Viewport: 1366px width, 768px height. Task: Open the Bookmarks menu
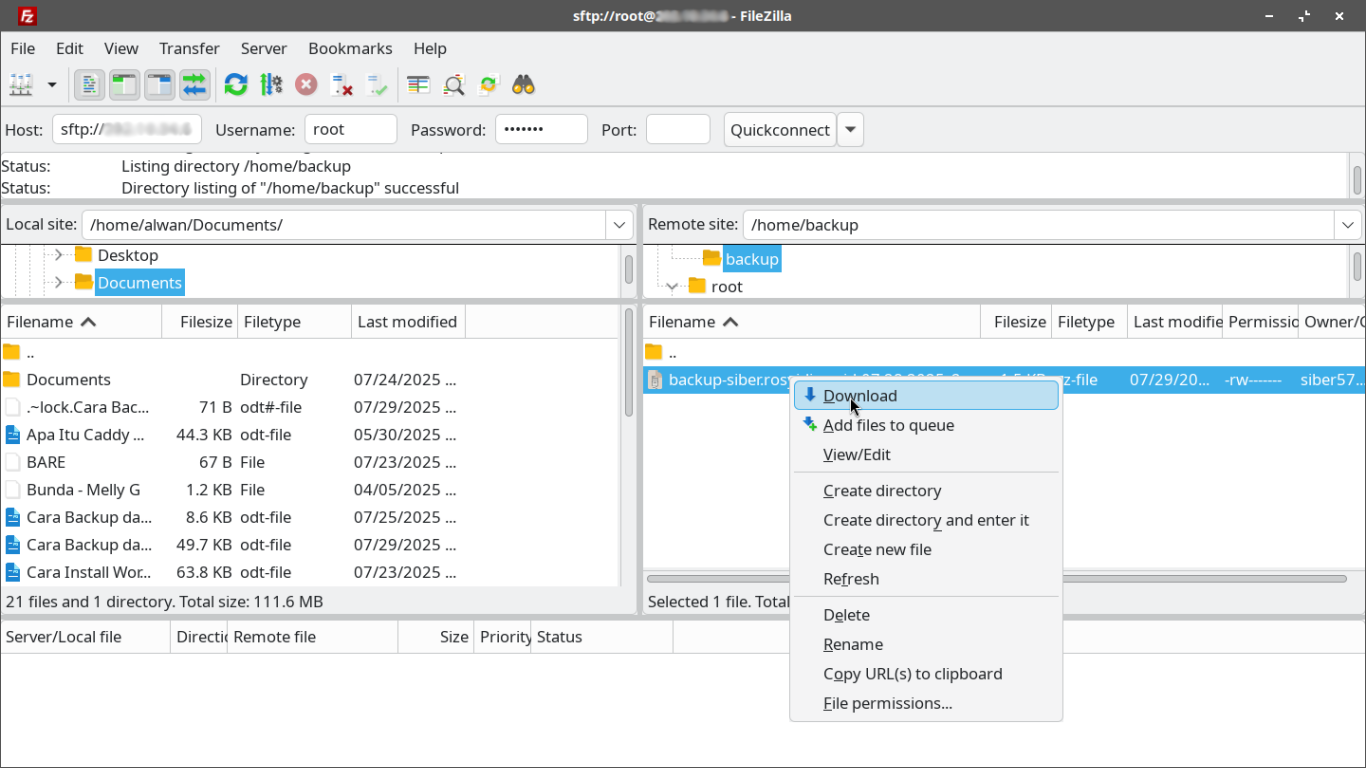[x=350, y=48]
